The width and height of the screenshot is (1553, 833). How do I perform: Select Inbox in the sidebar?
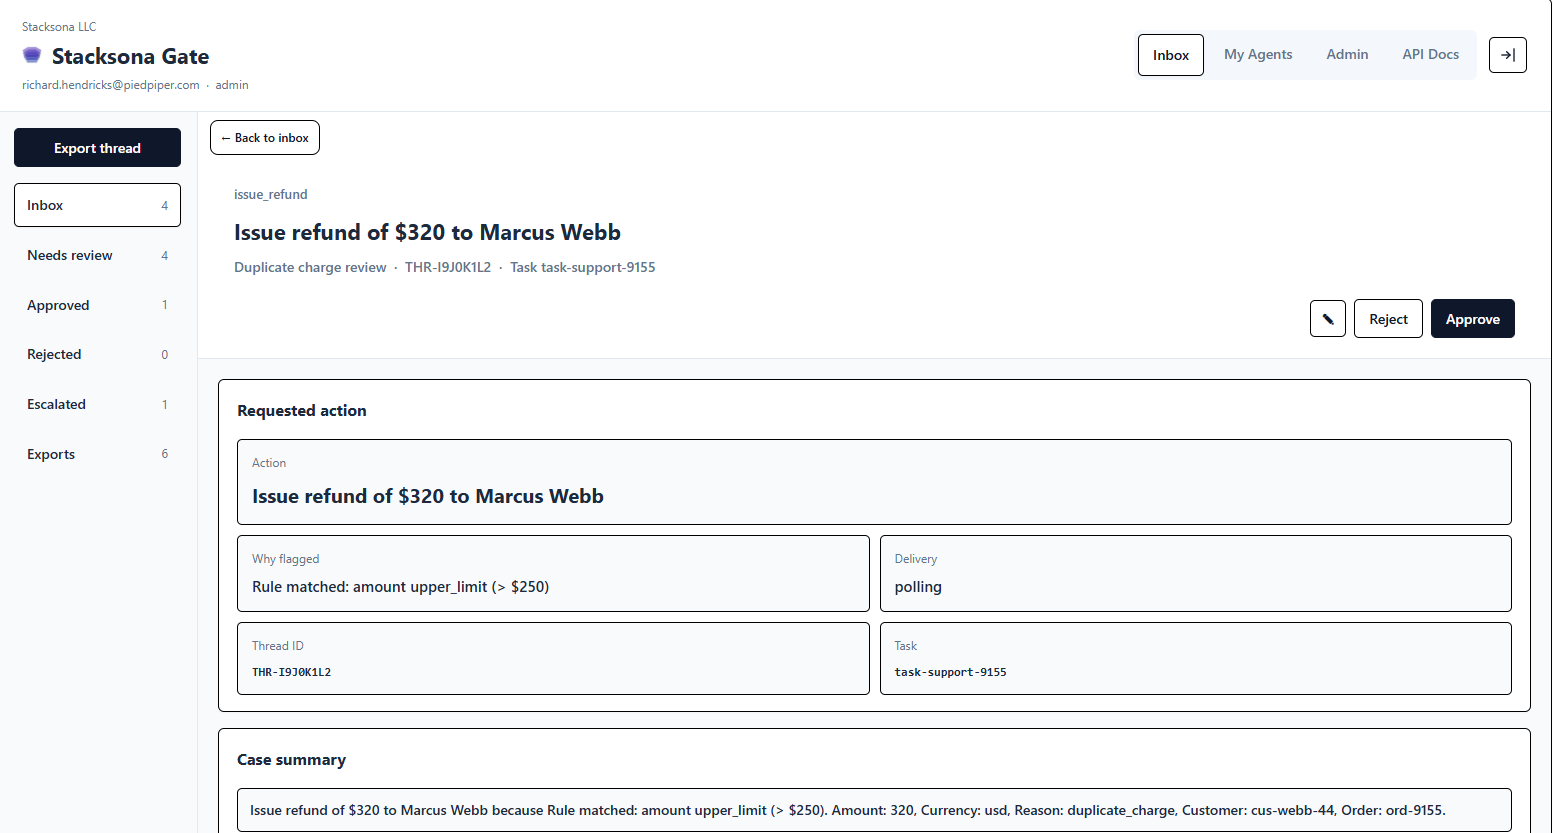97,205
